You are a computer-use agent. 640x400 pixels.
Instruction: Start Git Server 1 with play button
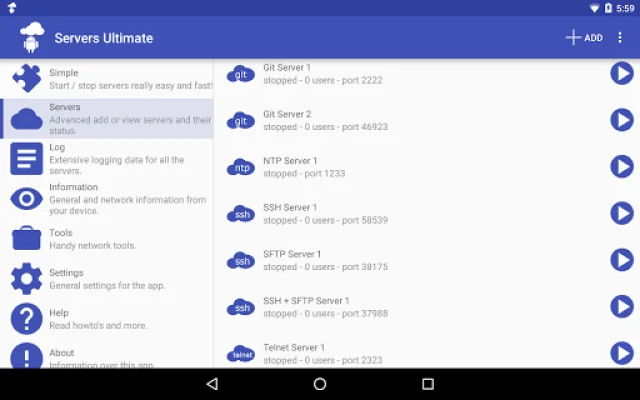pos(622,73)
